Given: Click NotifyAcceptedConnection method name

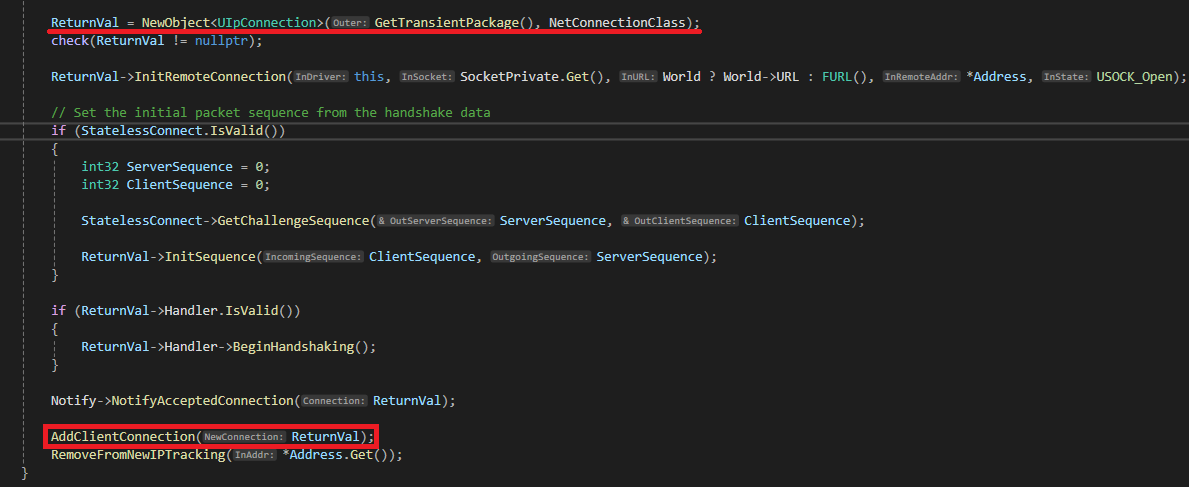Looking at the screenshot, I should point(202,400).
